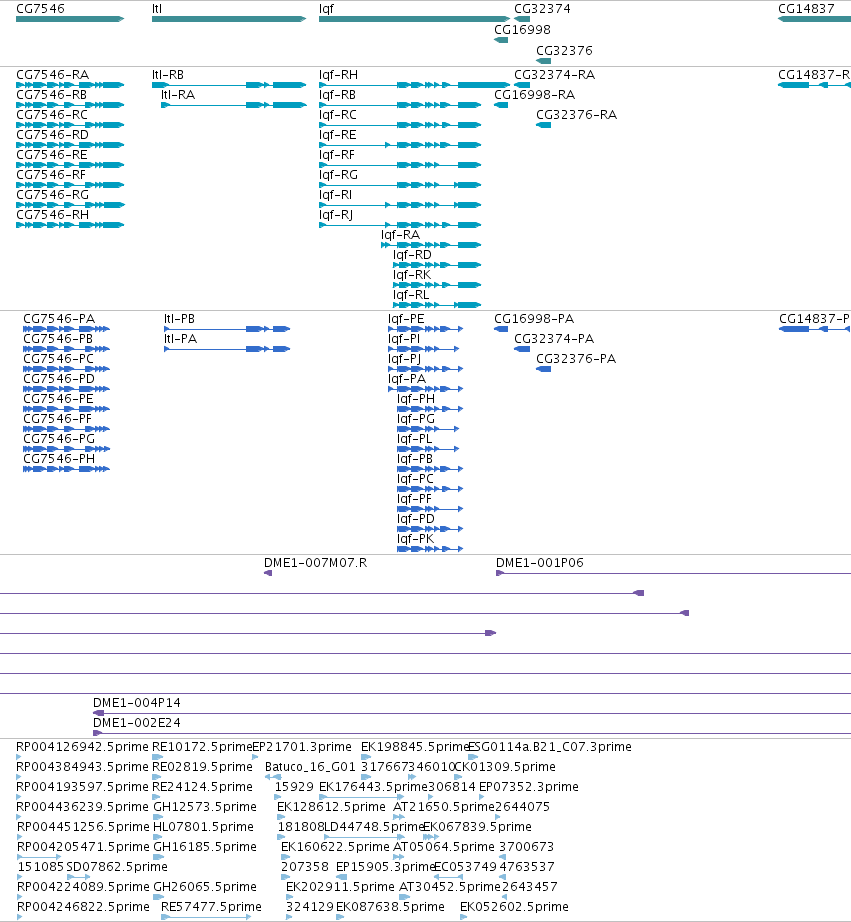Select EST EK128612.5prime label
Screen dimensions: 851x922
click(331, 807)
